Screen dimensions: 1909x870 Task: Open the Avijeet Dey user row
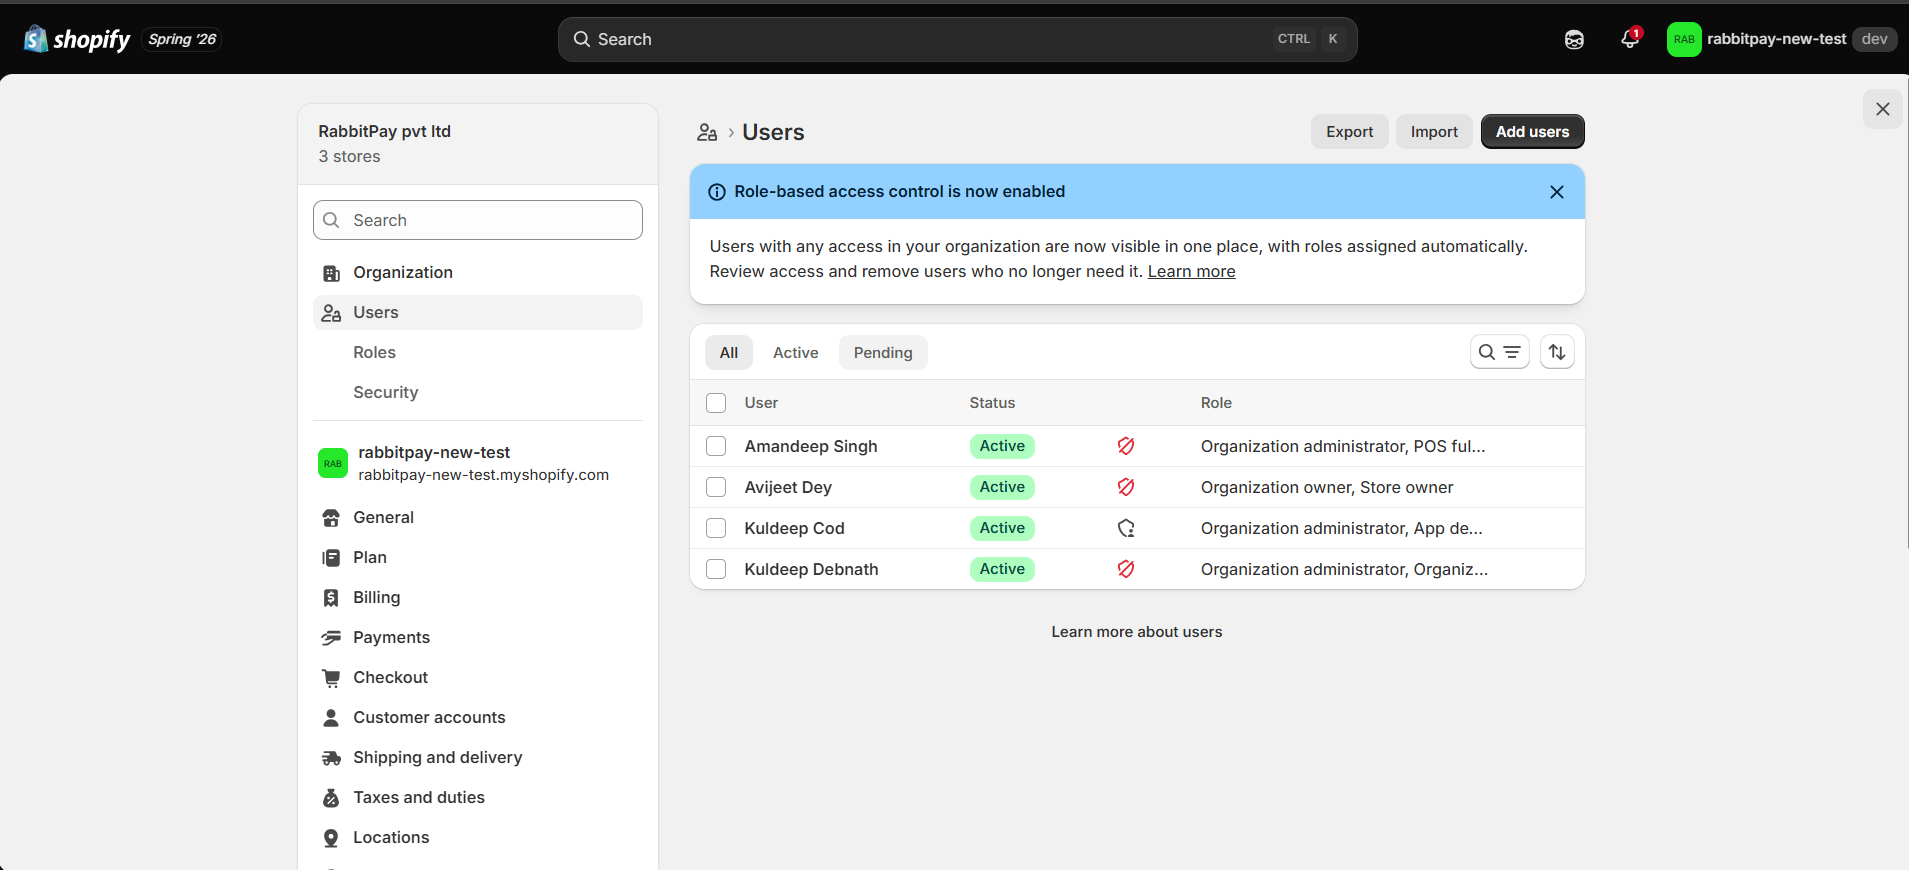(1137, 487)
